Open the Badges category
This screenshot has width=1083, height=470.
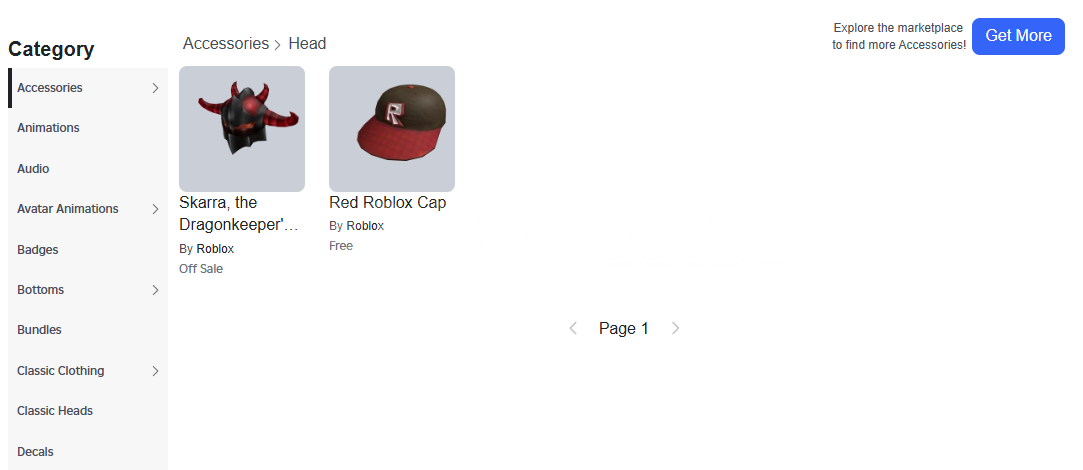[38, 250]
